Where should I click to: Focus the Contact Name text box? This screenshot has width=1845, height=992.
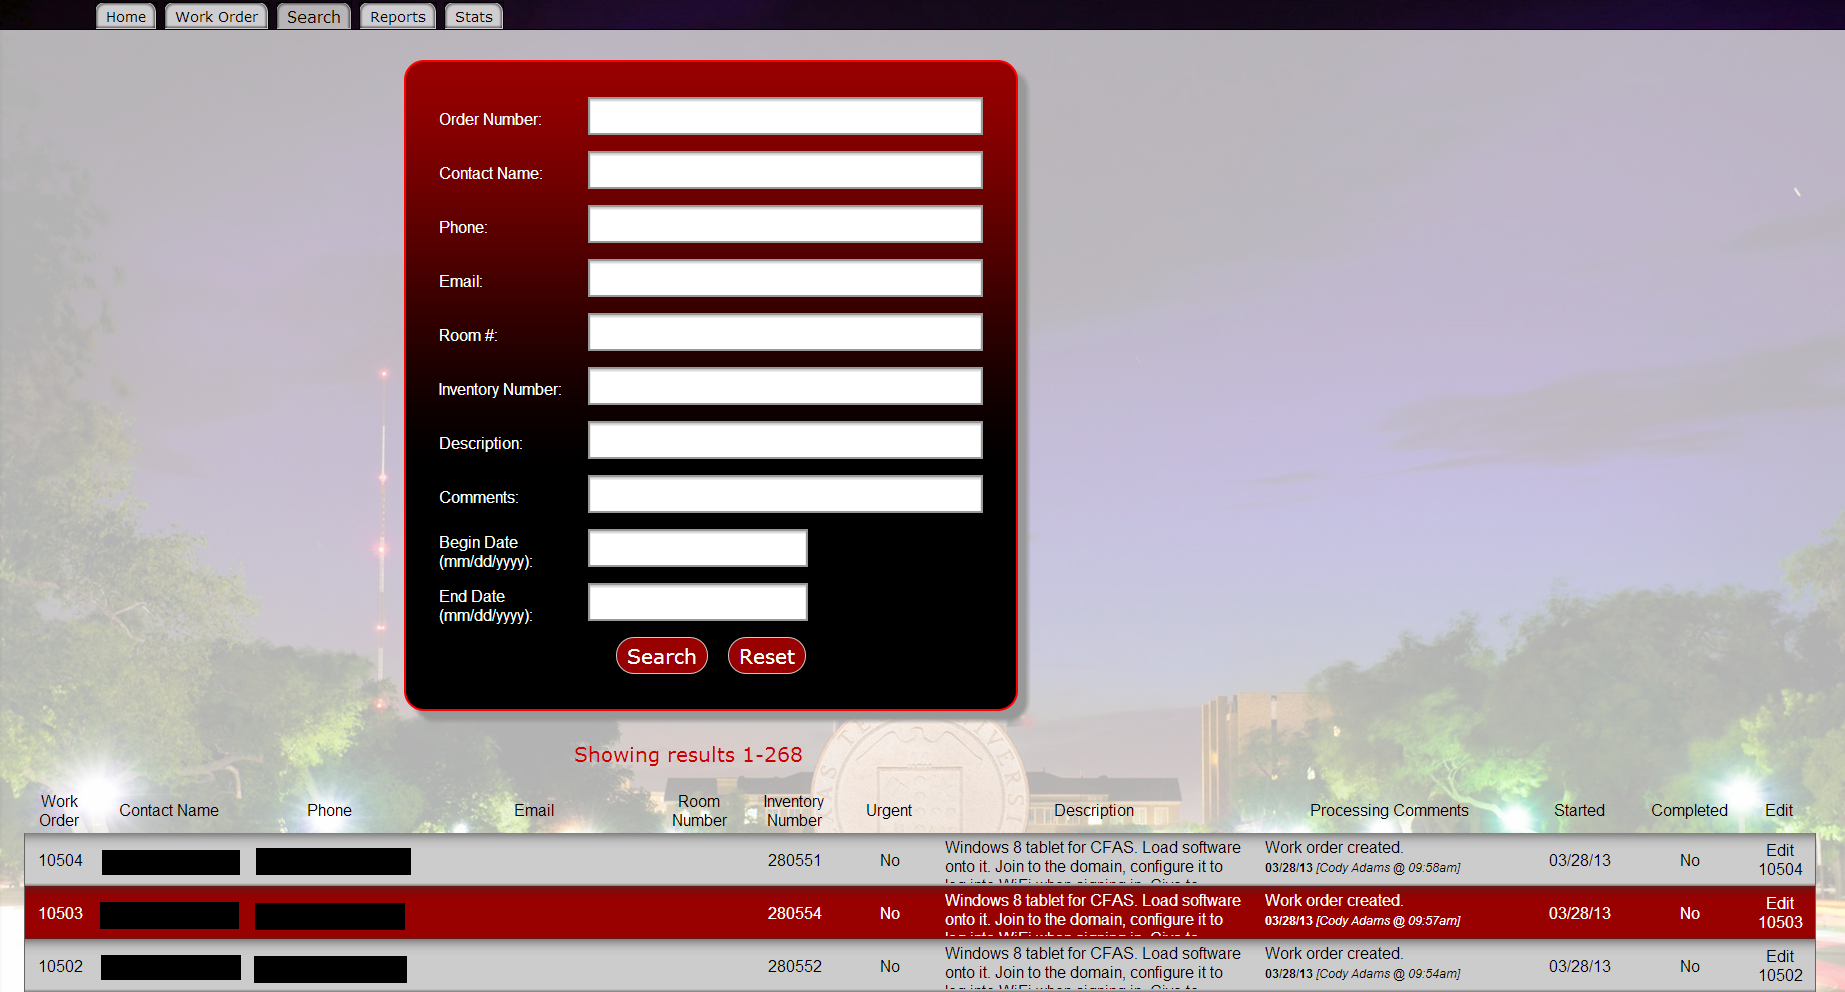pyautogui.click(x=785, y=170)
